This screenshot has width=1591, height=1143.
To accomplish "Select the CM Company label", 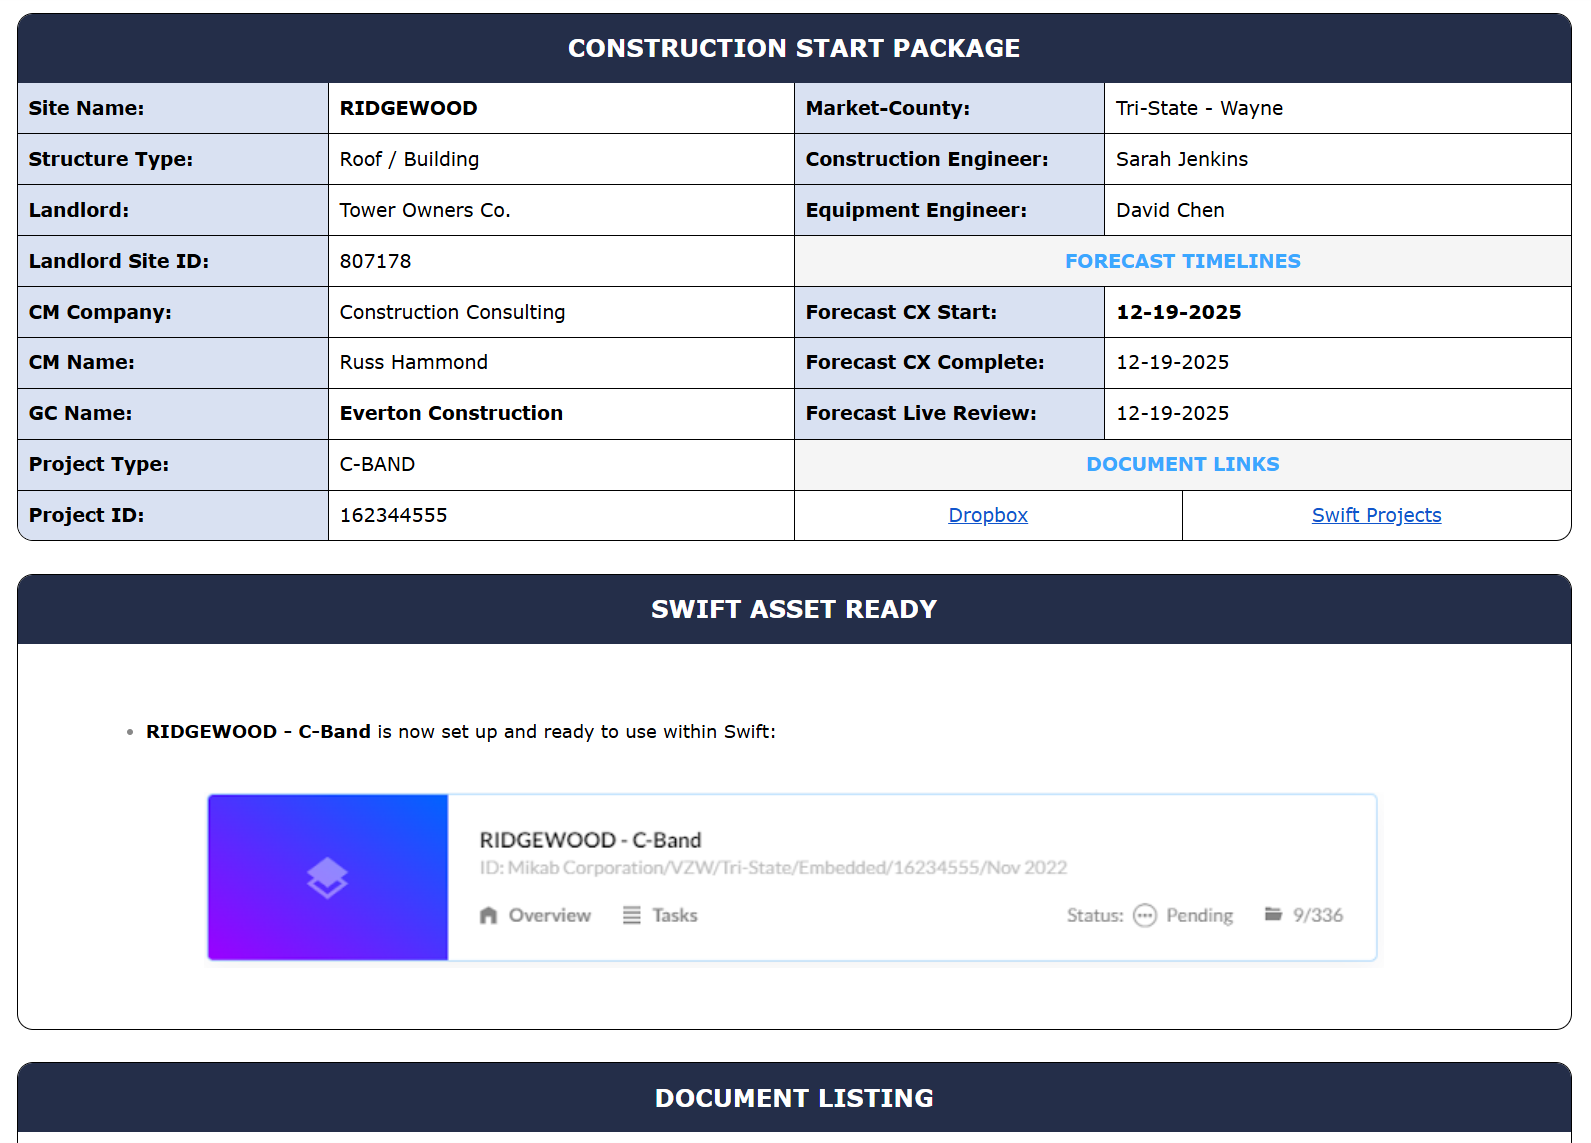I will pyautogui.click(x=100, y=312).
